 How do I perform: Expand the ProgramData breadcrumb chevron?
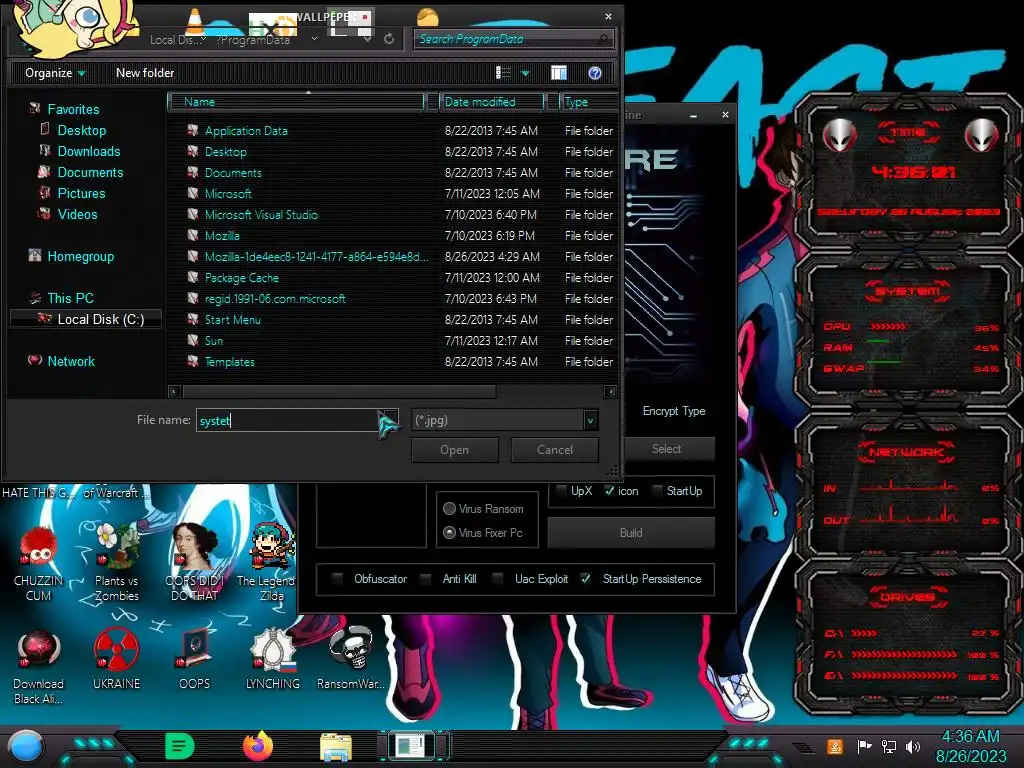pyautogui.click(x=314, y=39)
